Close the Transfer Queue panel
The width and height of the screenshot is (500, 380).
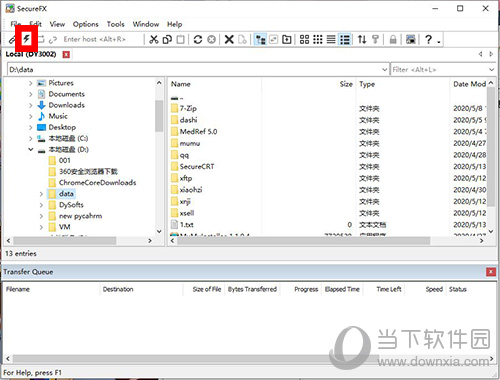tap(491, 272)
